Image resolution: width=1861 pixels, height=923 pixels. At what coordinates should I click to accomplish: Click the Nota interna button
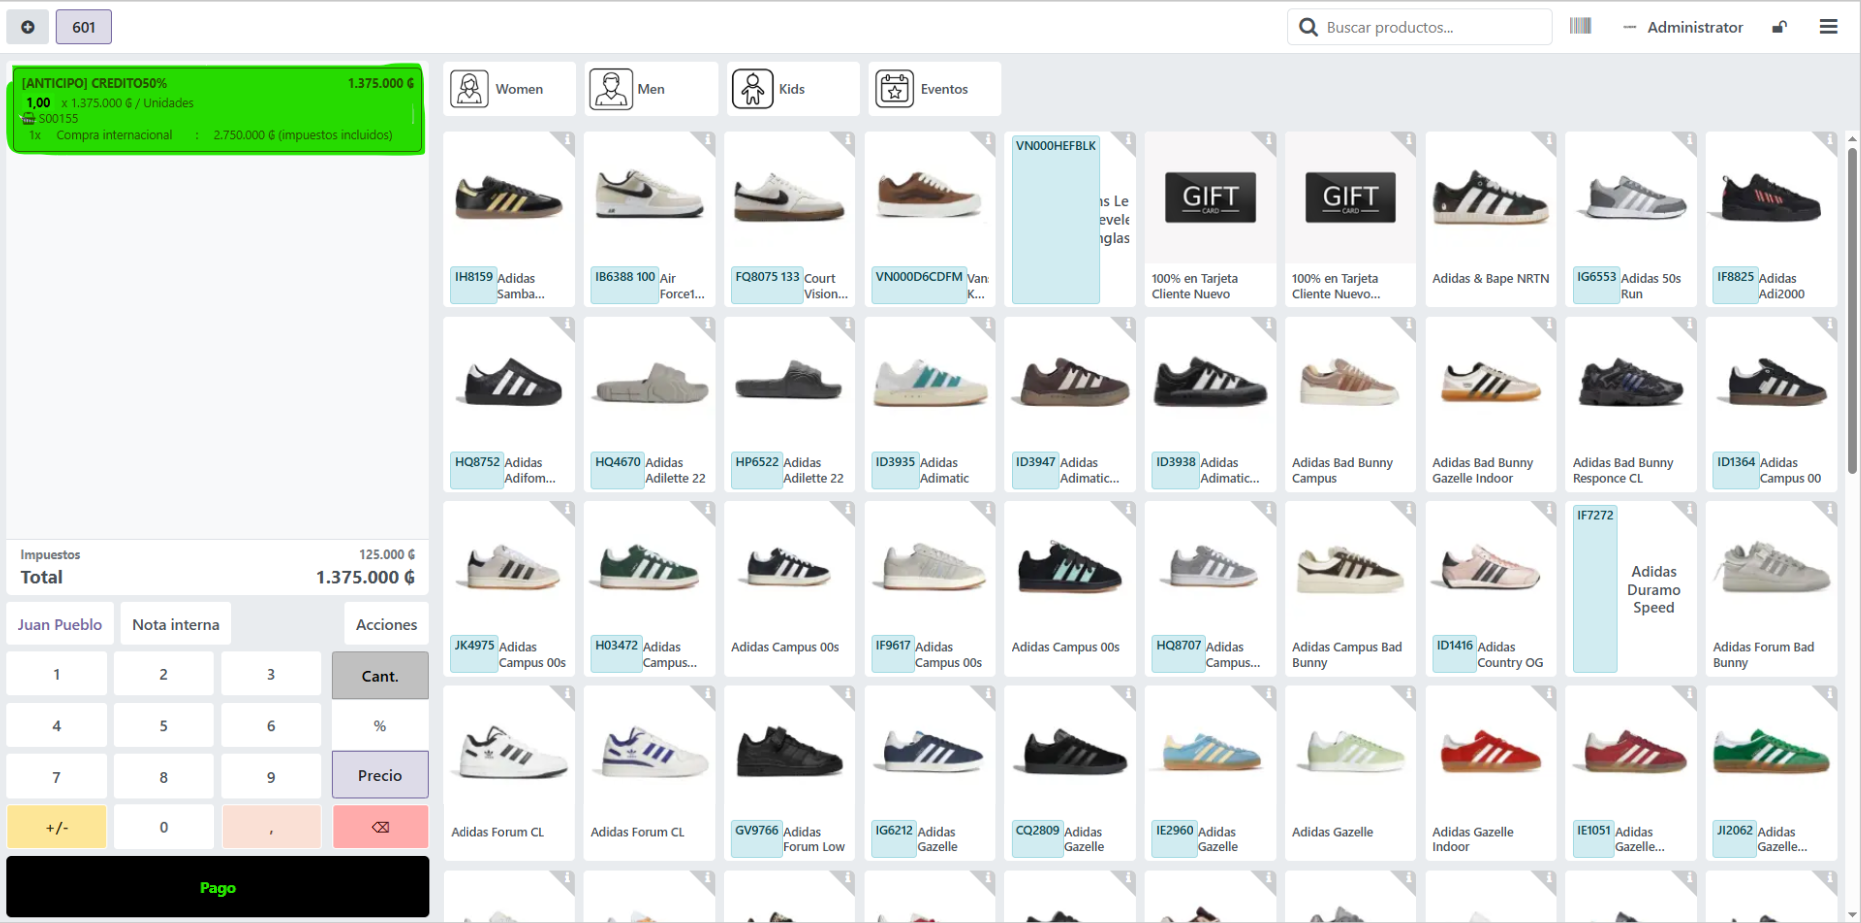click(176, 624)
